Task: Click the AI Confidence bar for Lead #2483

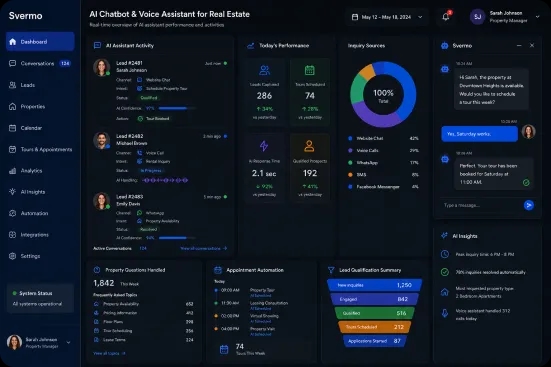Action: [x=177, y=238]
